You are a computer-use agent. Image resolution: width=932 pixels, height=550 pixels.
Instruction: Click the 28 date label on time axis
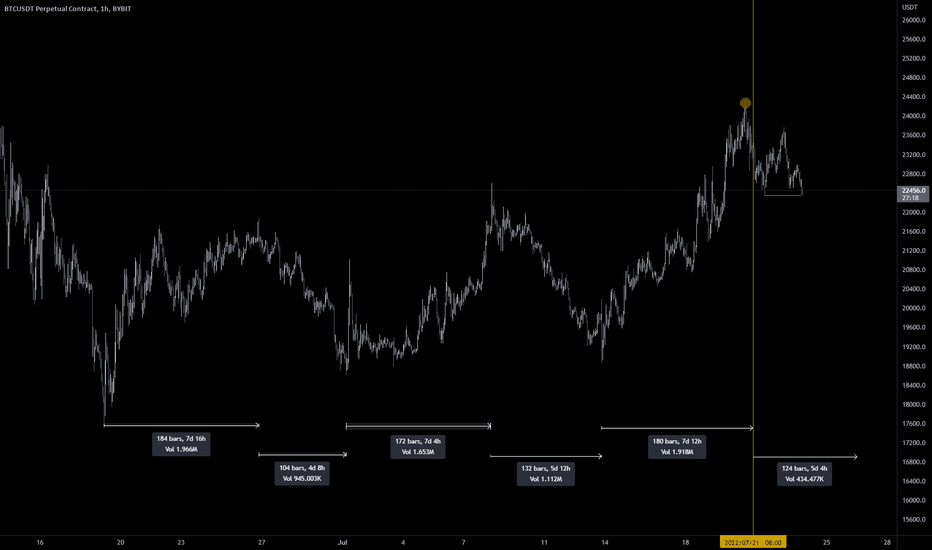pos(887,542)
